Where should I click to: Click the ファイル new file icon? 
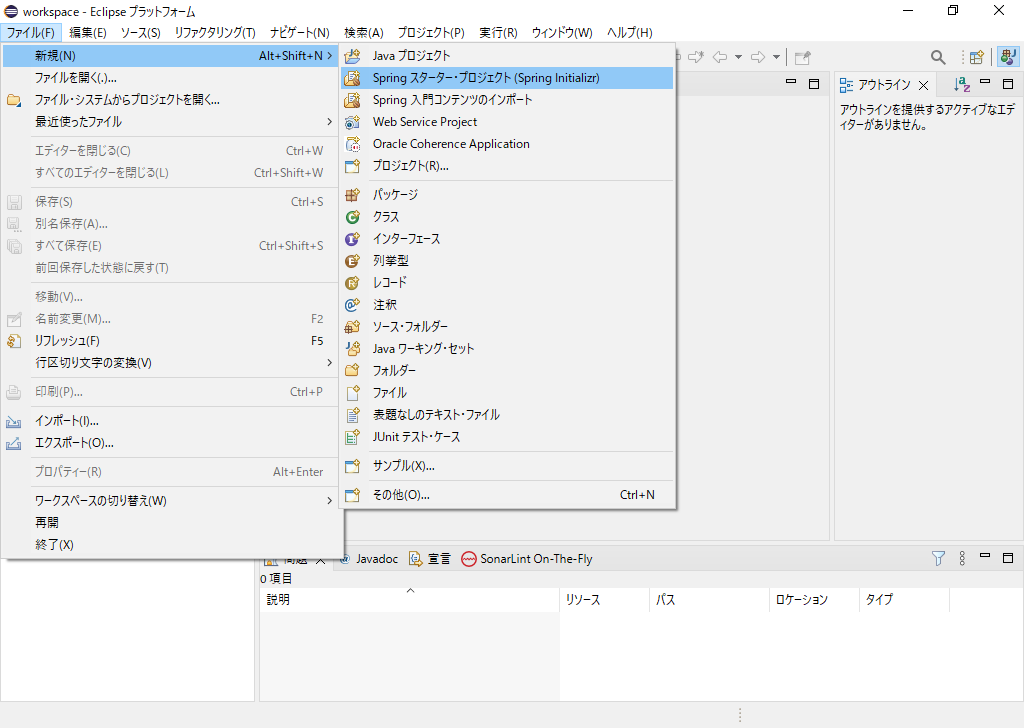tap(353, 392)
